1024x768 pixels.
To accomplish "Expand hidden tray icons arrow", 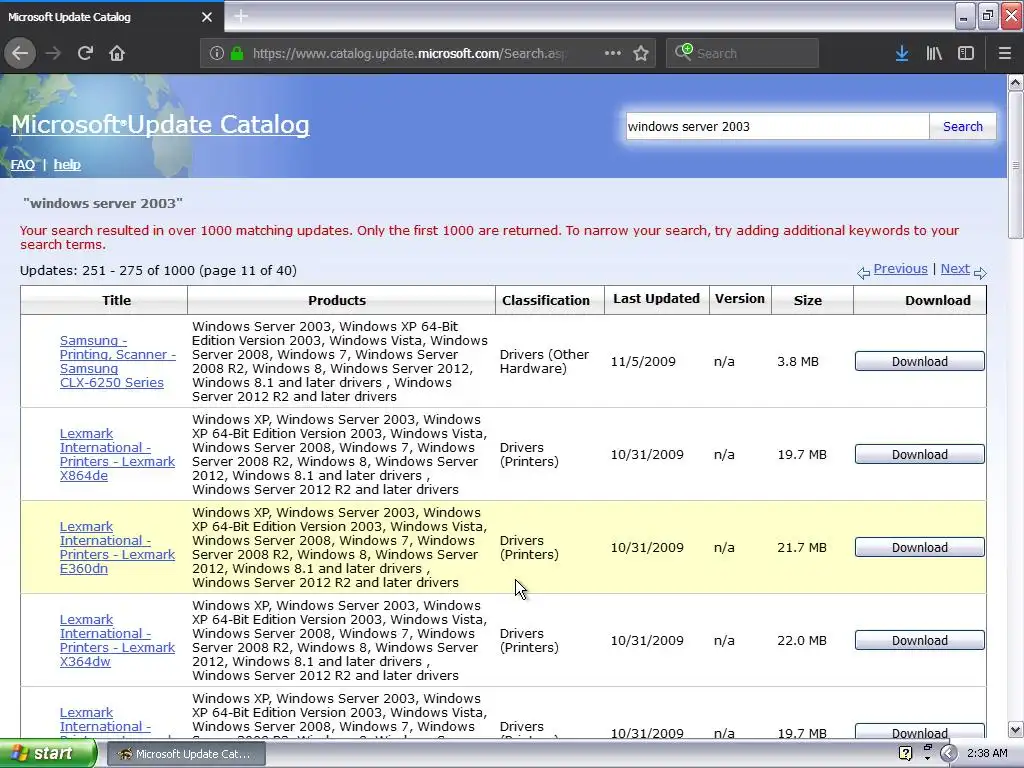I will click(948, 754).
